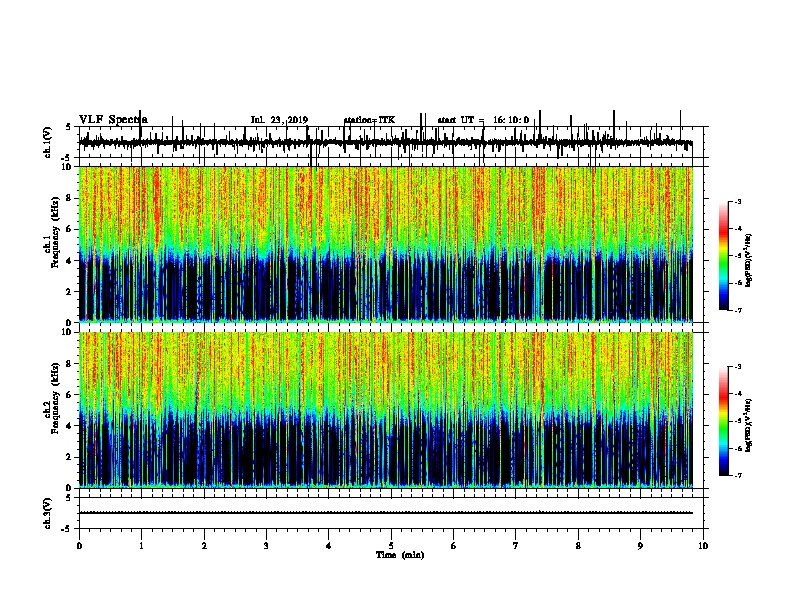The image size is (792, 612).
Task: Click the 'start UT = 16:10:0' label
Action: (x=483, y=120)
